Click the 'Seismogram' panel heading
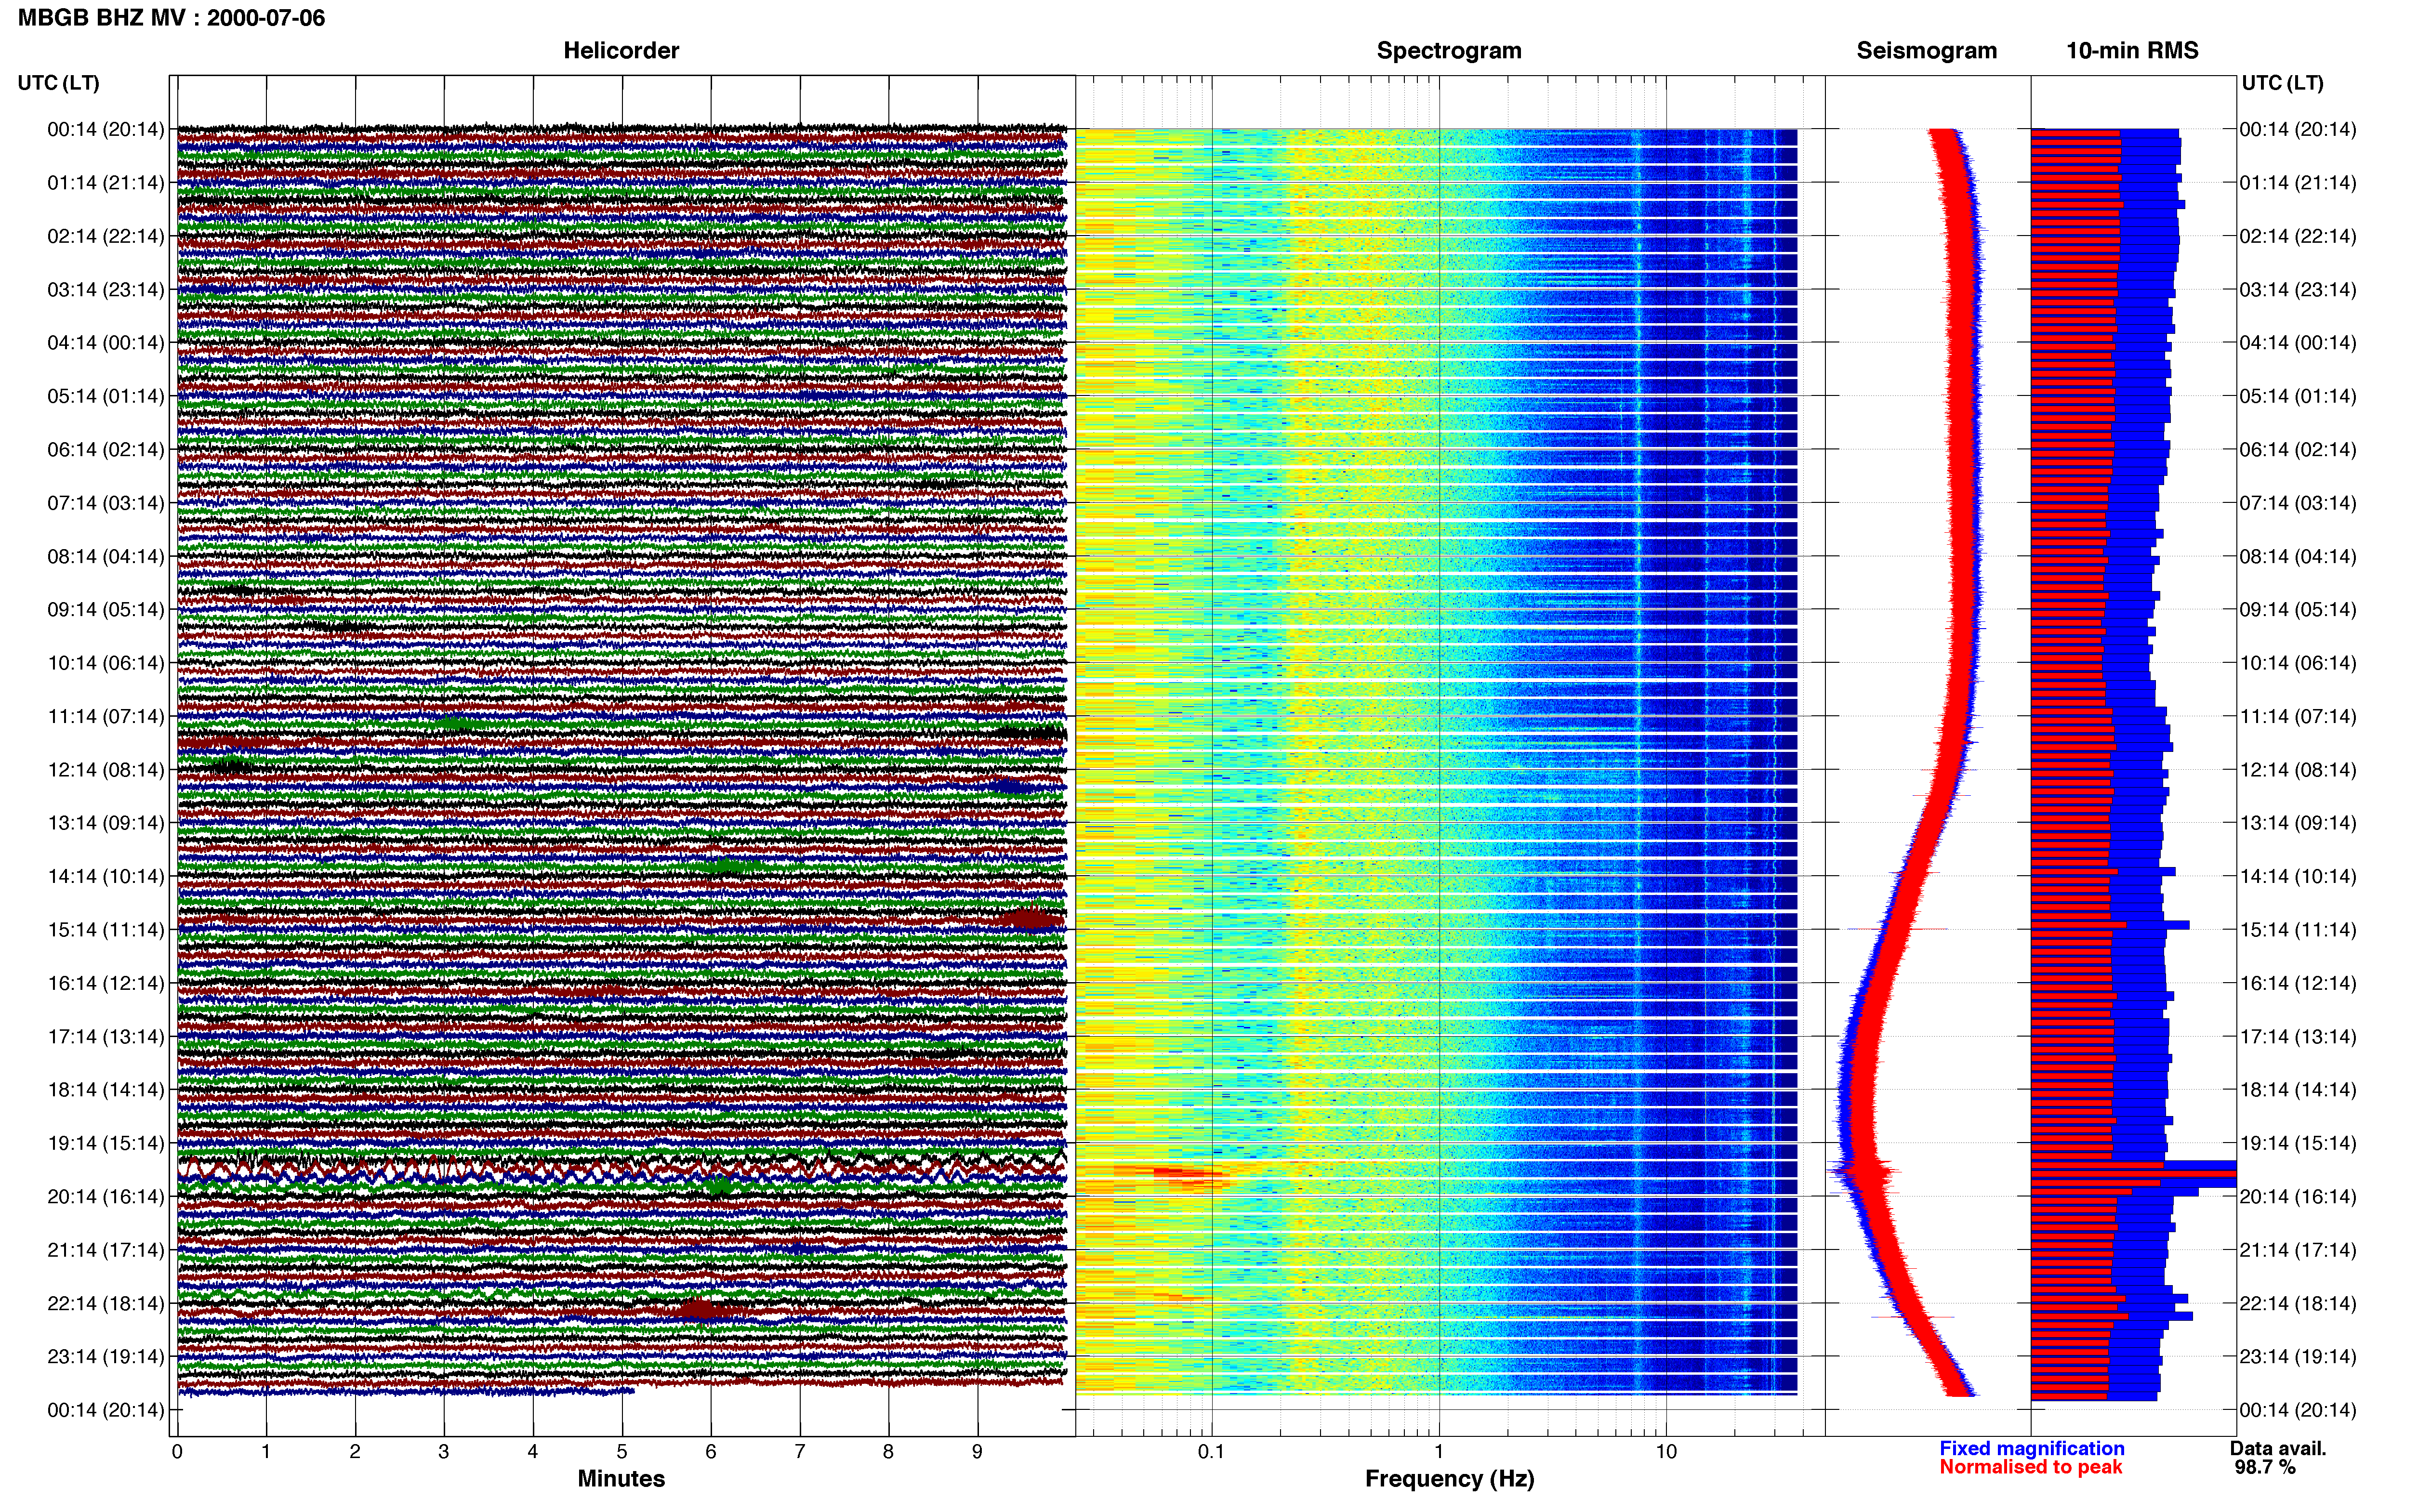This screenshot has width=2418, height=1512. [x=1926, y=50]
